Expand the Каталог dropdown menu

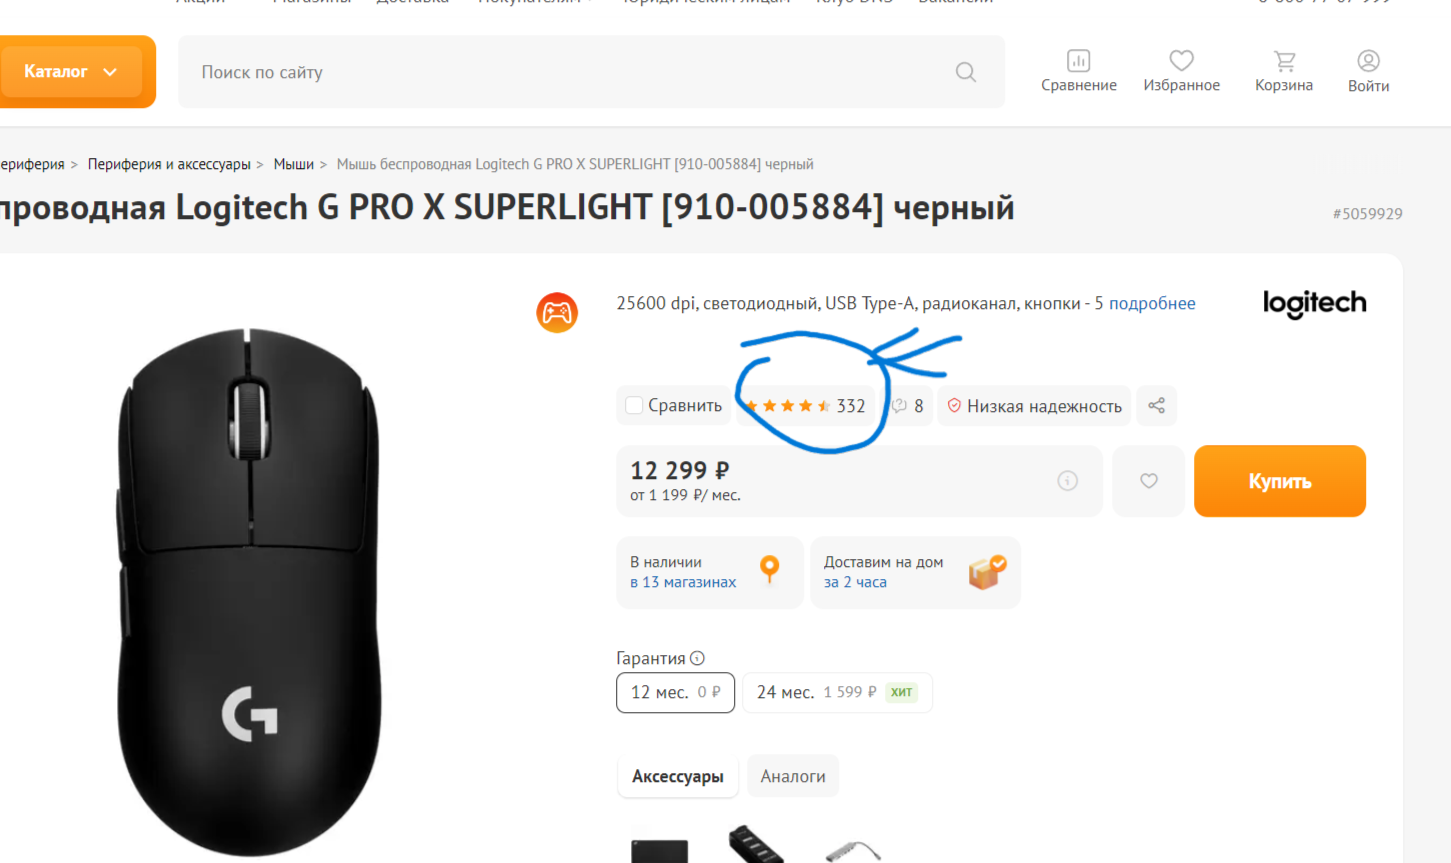[x=72, y=72]
